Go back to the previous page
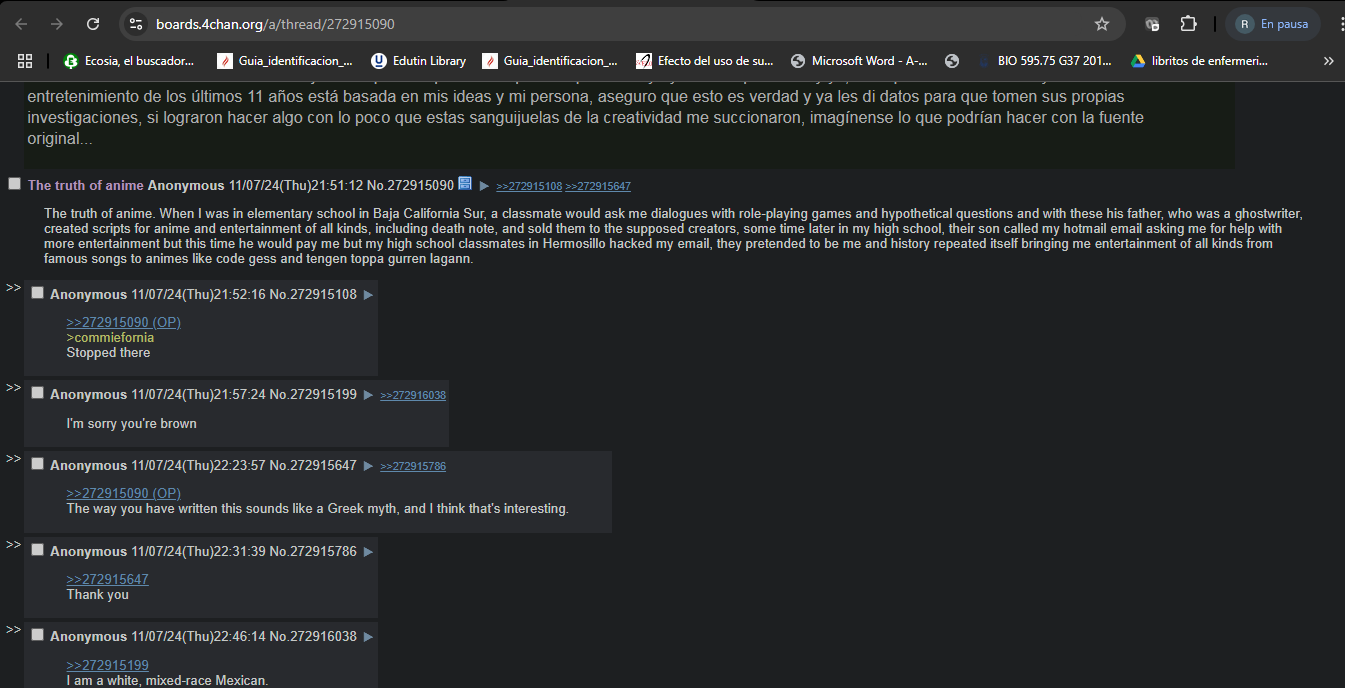1345x688 pixels. (x=21, y=24)
